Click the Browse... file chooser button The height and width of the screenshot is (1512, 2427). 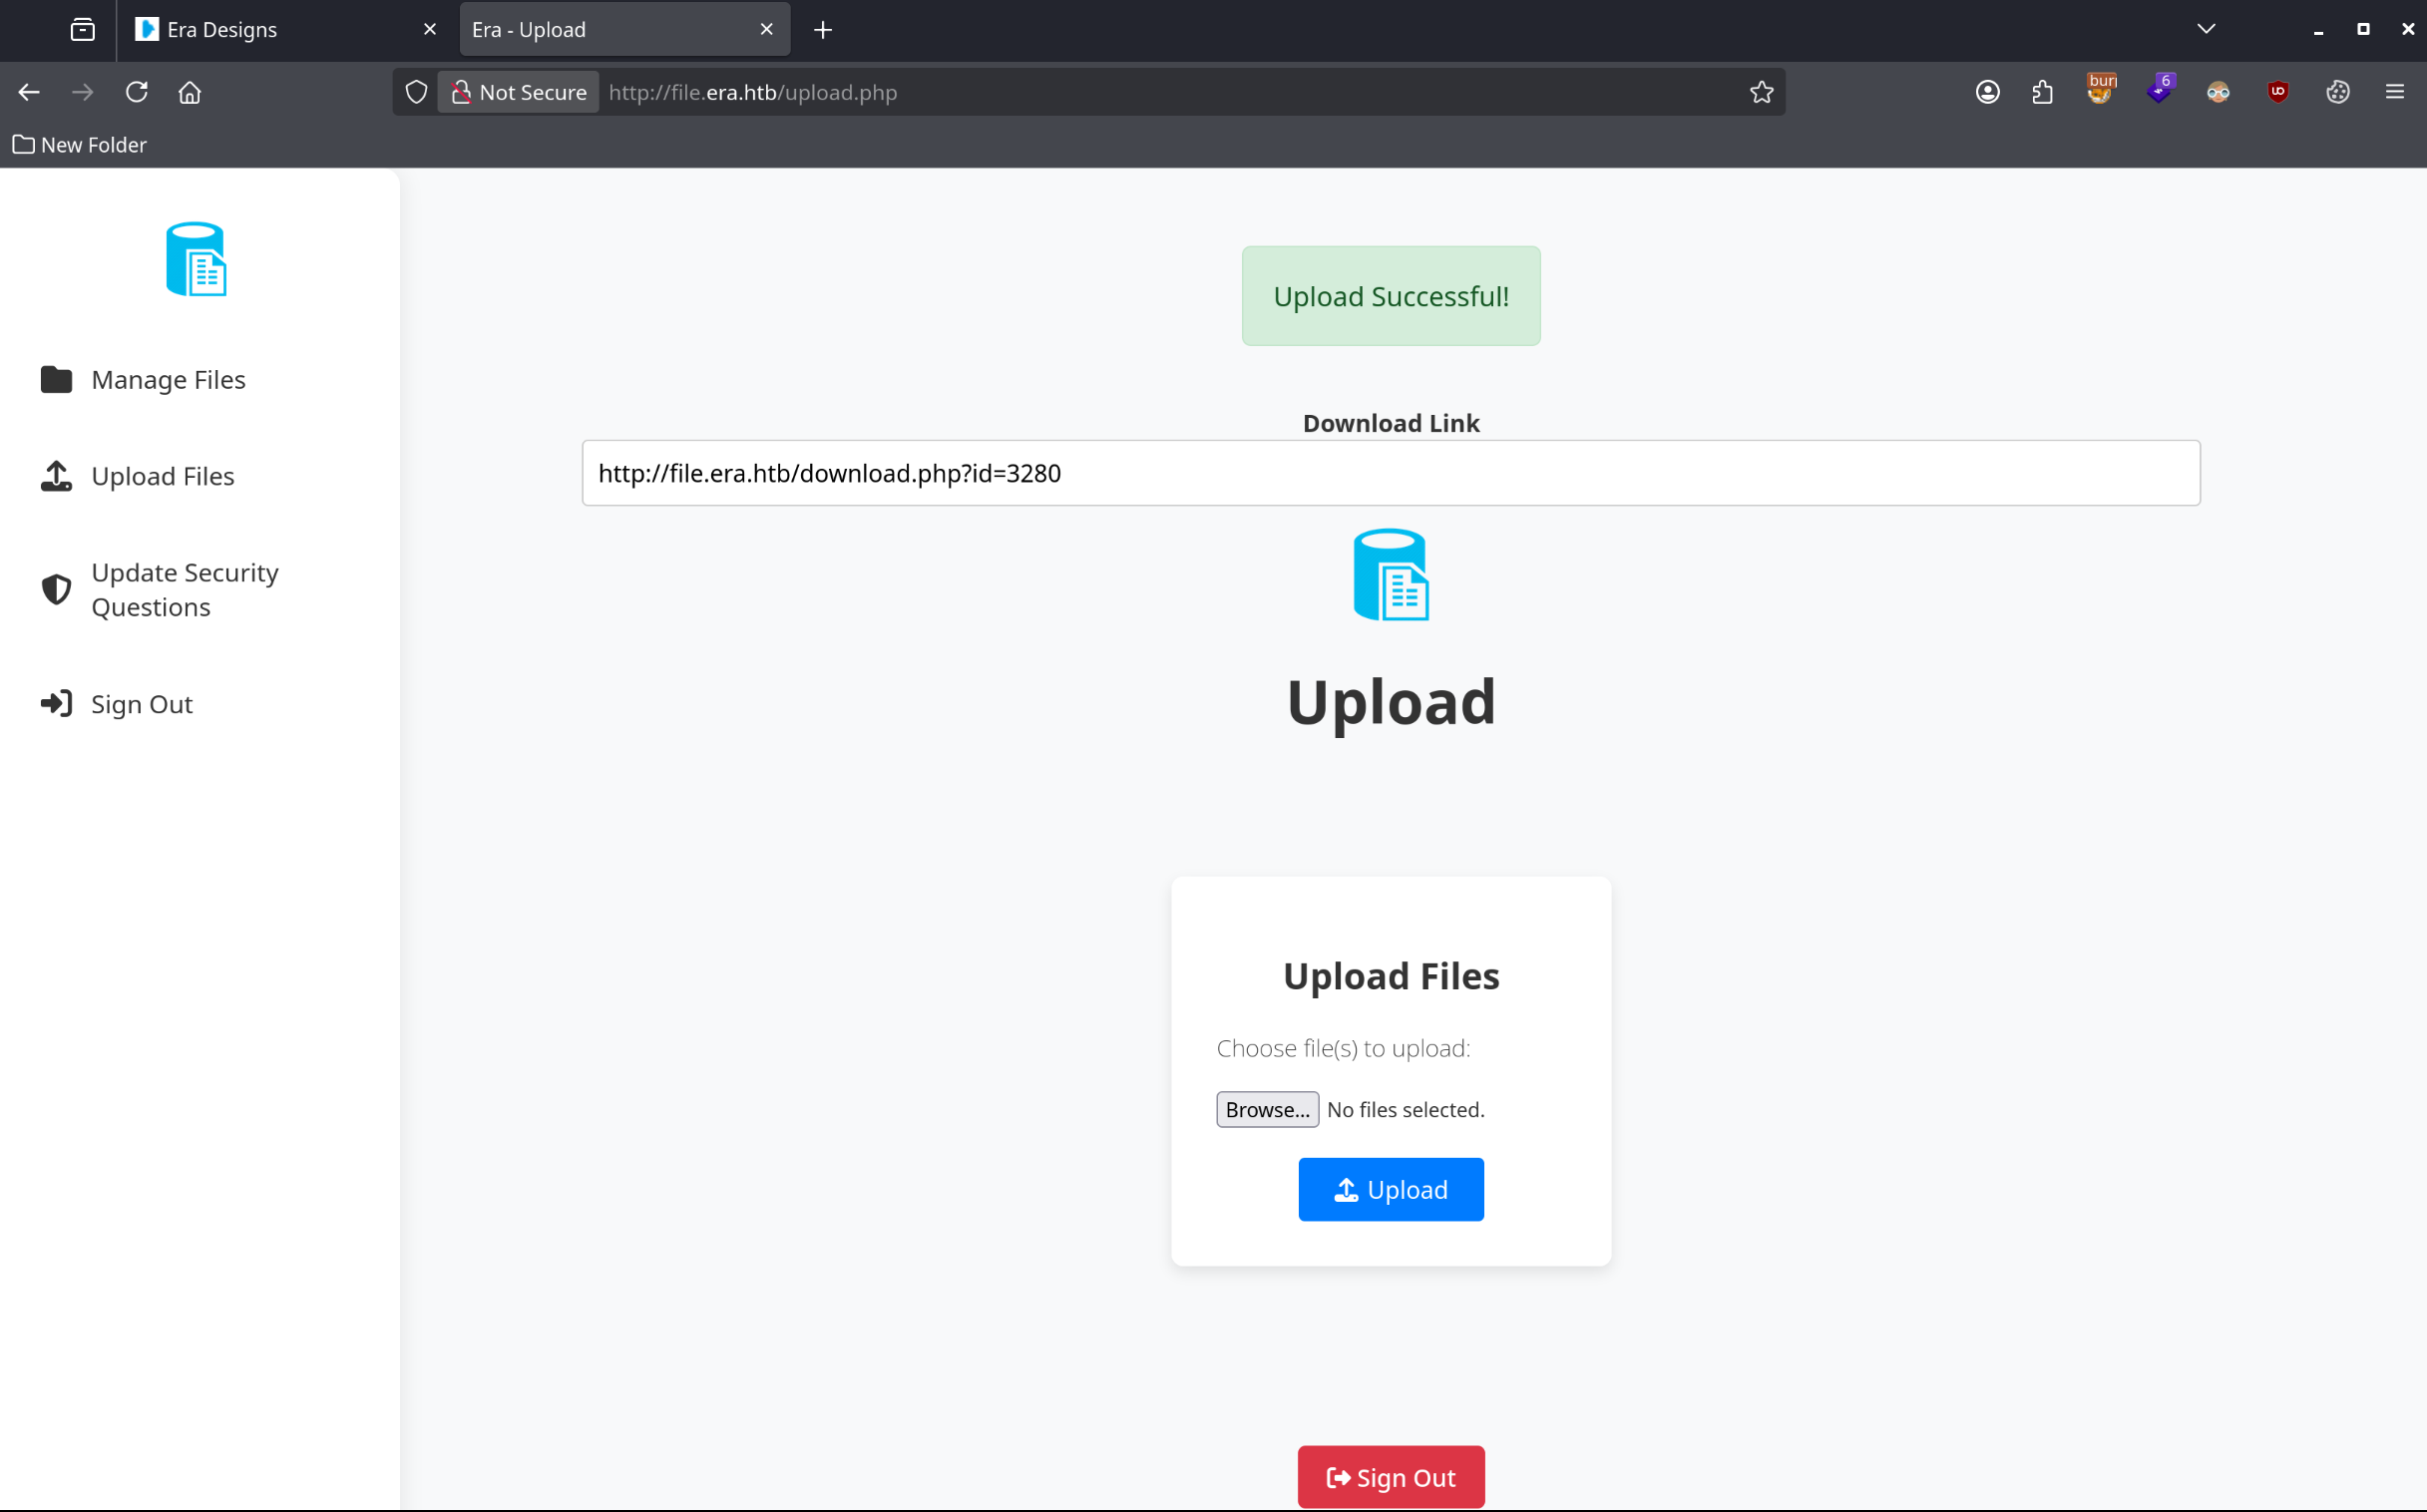click(1267, 1109)
